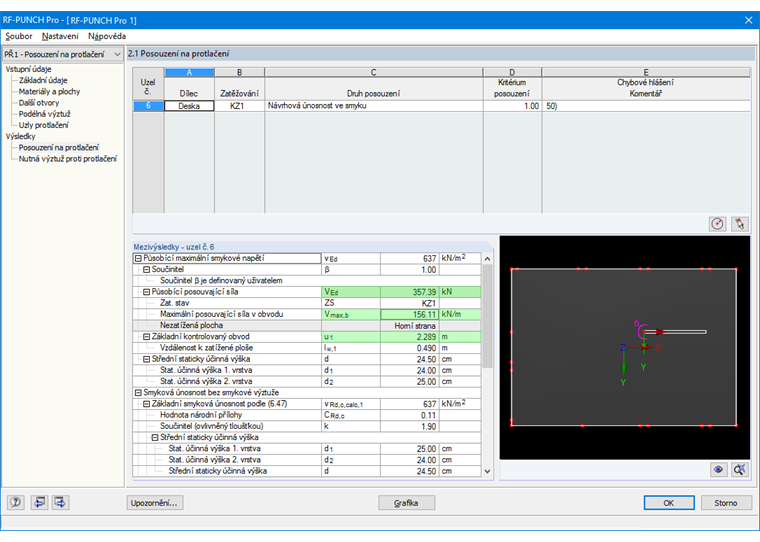This screenshot has width=760, height=542.
Task: Click the 357.39 kN value cell
Action: click(410, 292)
